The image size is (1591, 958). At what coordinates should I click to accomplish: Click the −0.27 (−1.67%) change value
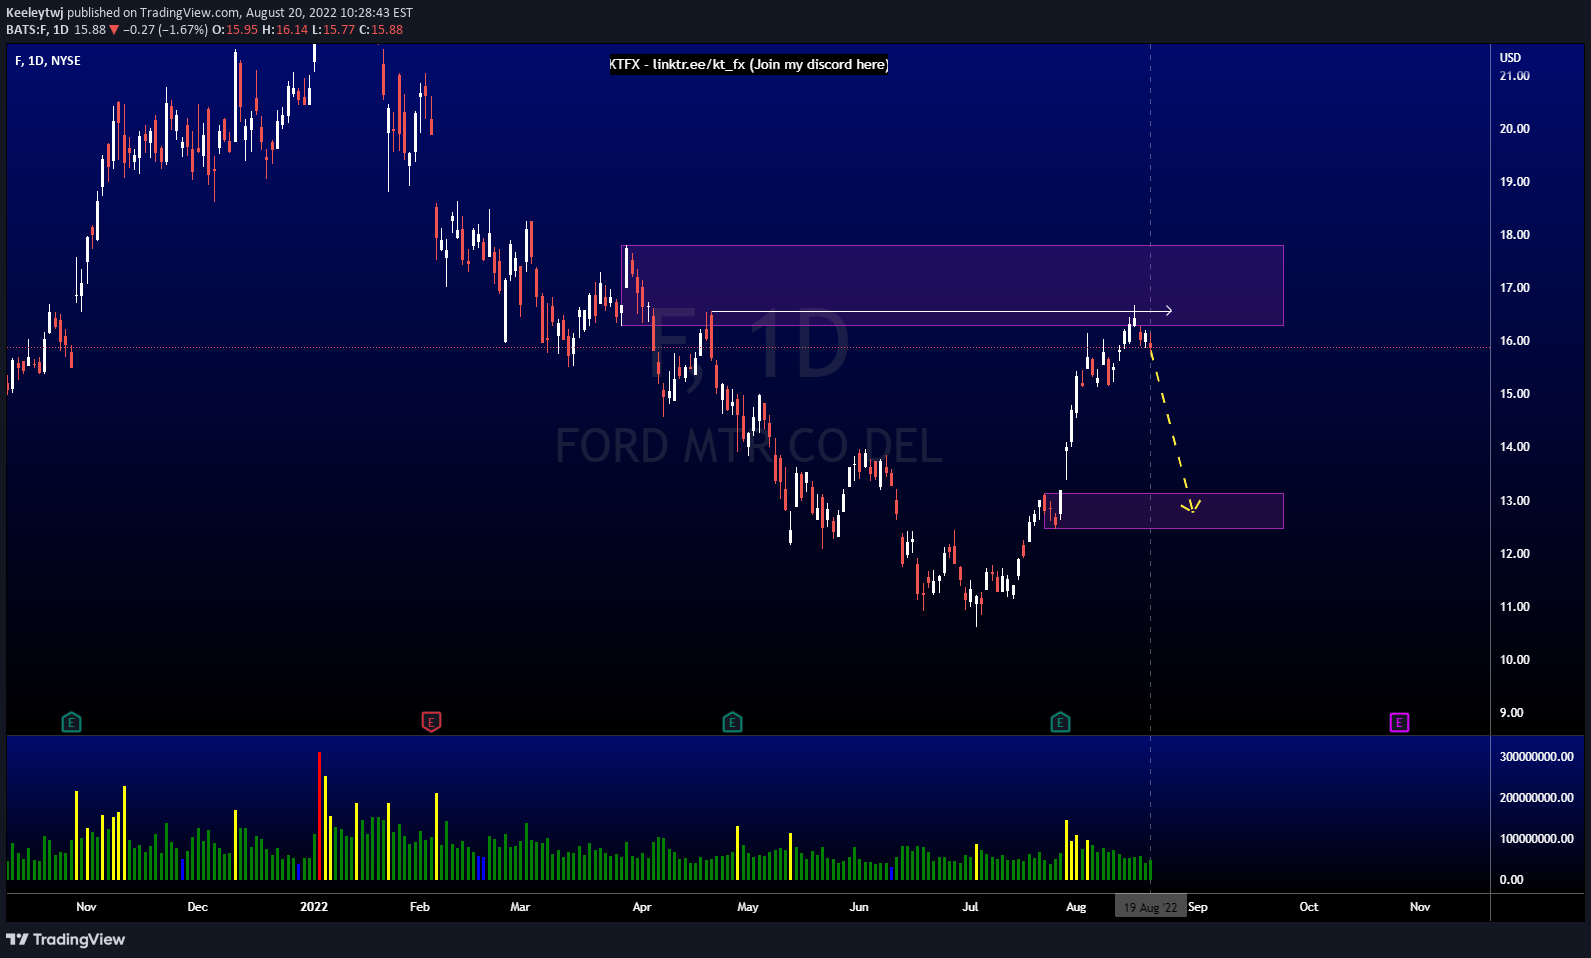pos(166,30)
